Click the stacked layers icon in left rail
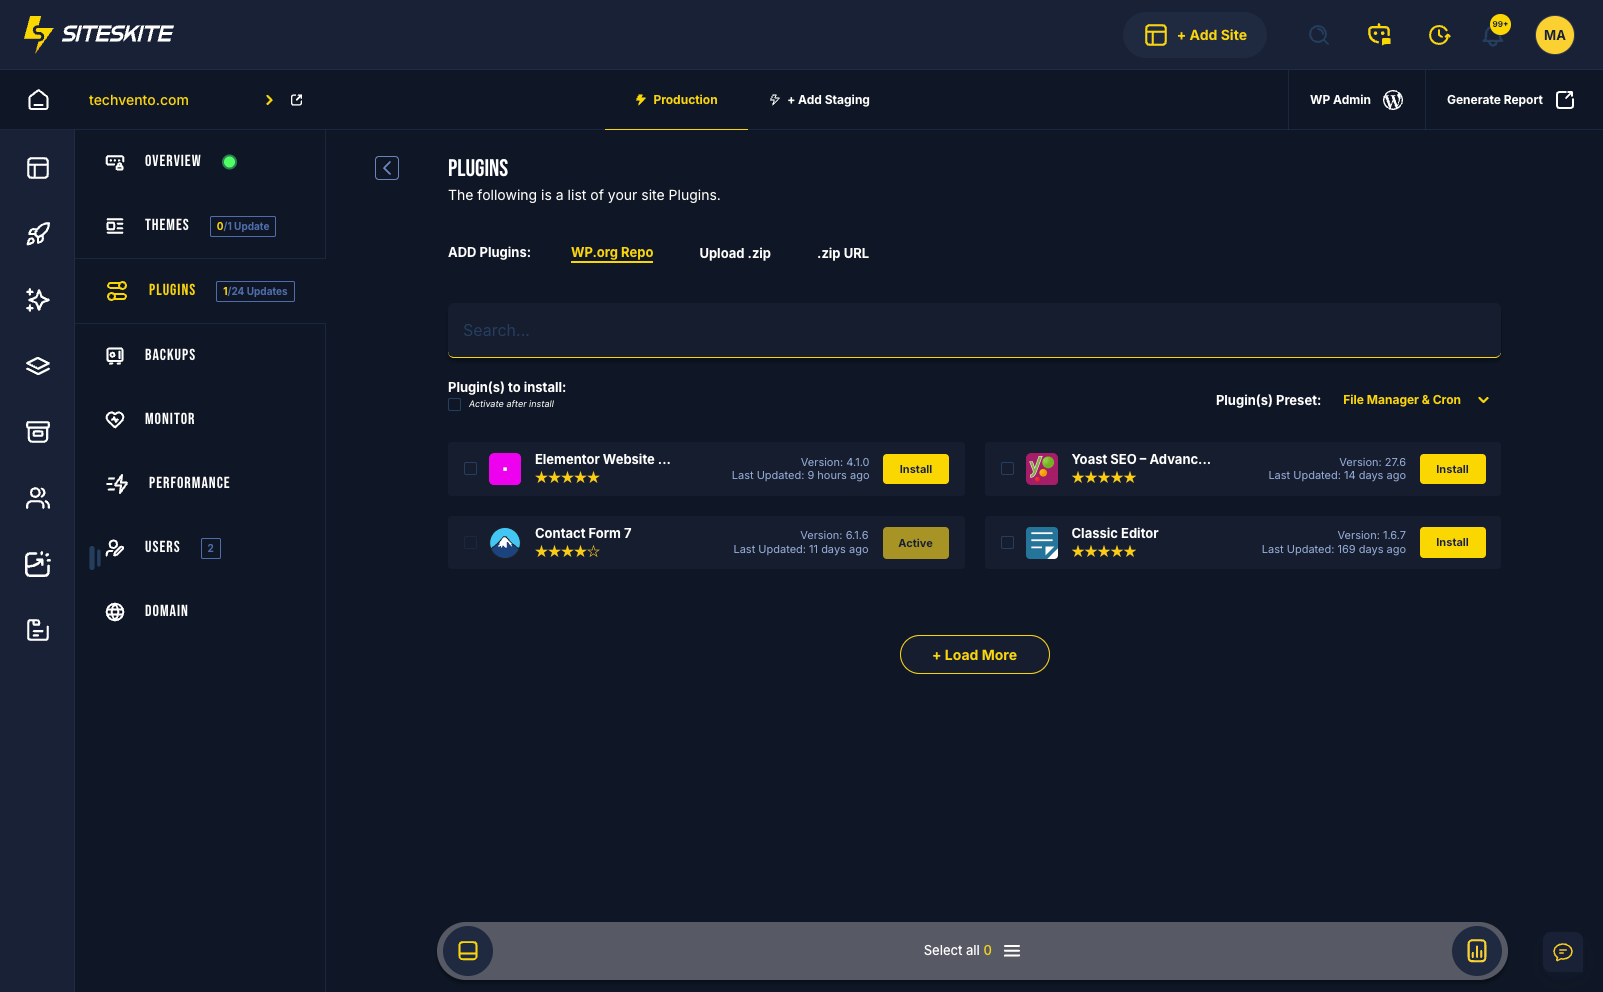The image size is (1603, 992). click(x=38, y=366)
